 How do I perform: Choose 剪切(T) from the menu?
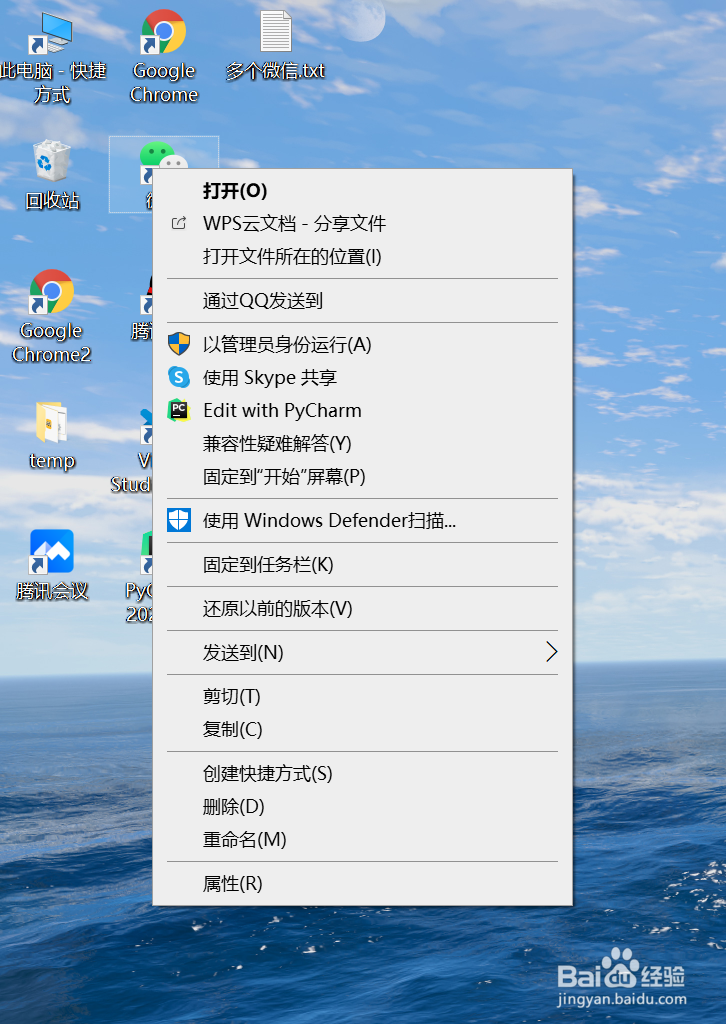[x=362, y=696]
